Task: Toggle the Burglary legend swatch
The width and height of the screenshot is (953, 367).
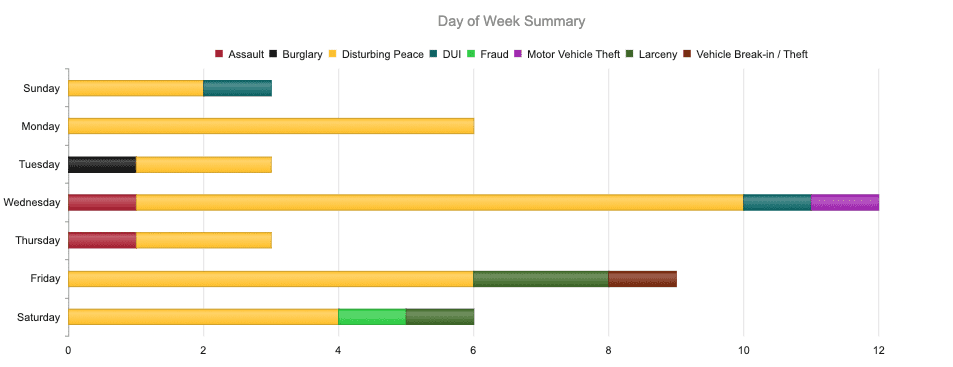Action: click(273, 54)
